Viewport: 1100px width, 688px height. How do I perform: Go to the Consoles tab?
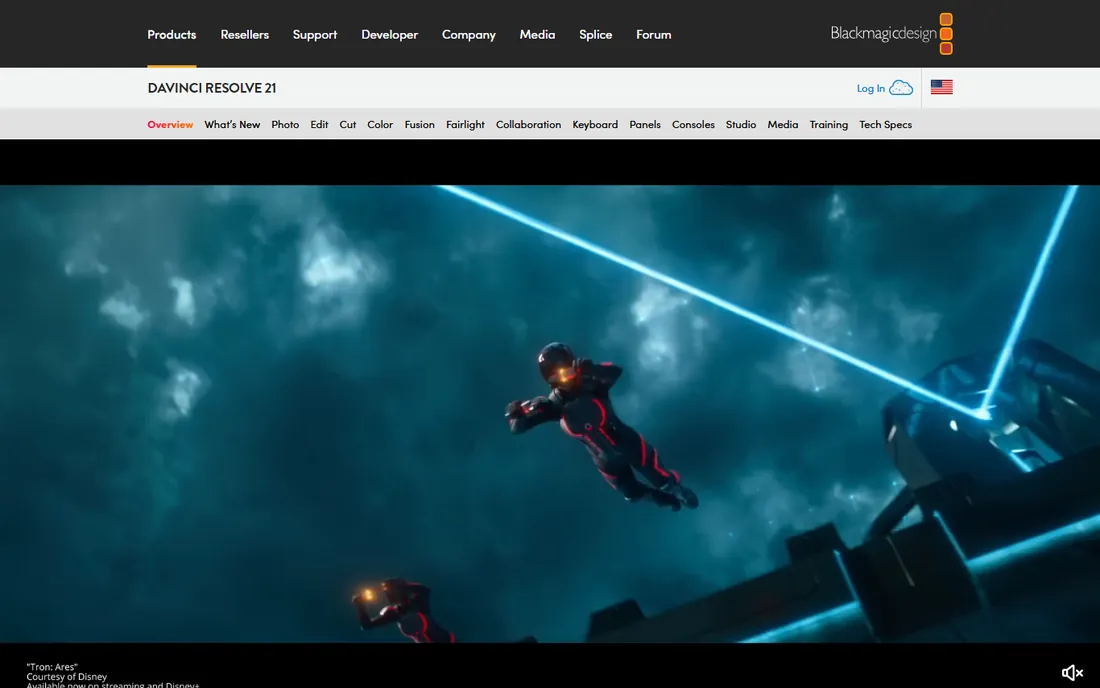click(693, 124)
